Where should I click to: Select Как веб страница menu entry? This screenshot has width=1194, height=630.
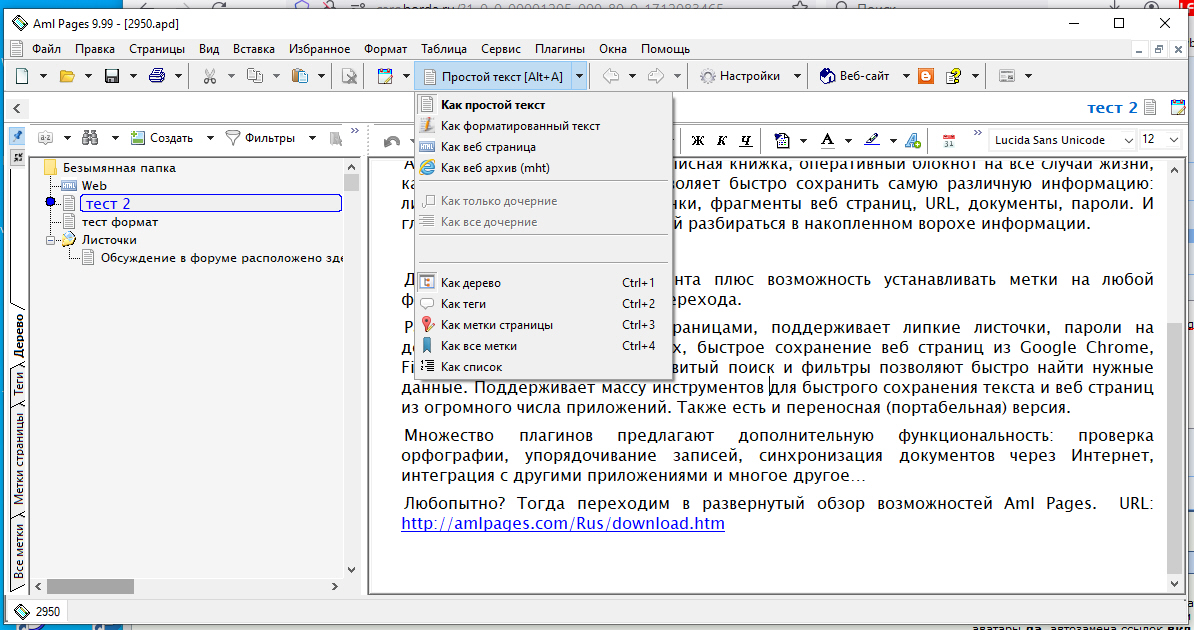[x=487, y=147]
